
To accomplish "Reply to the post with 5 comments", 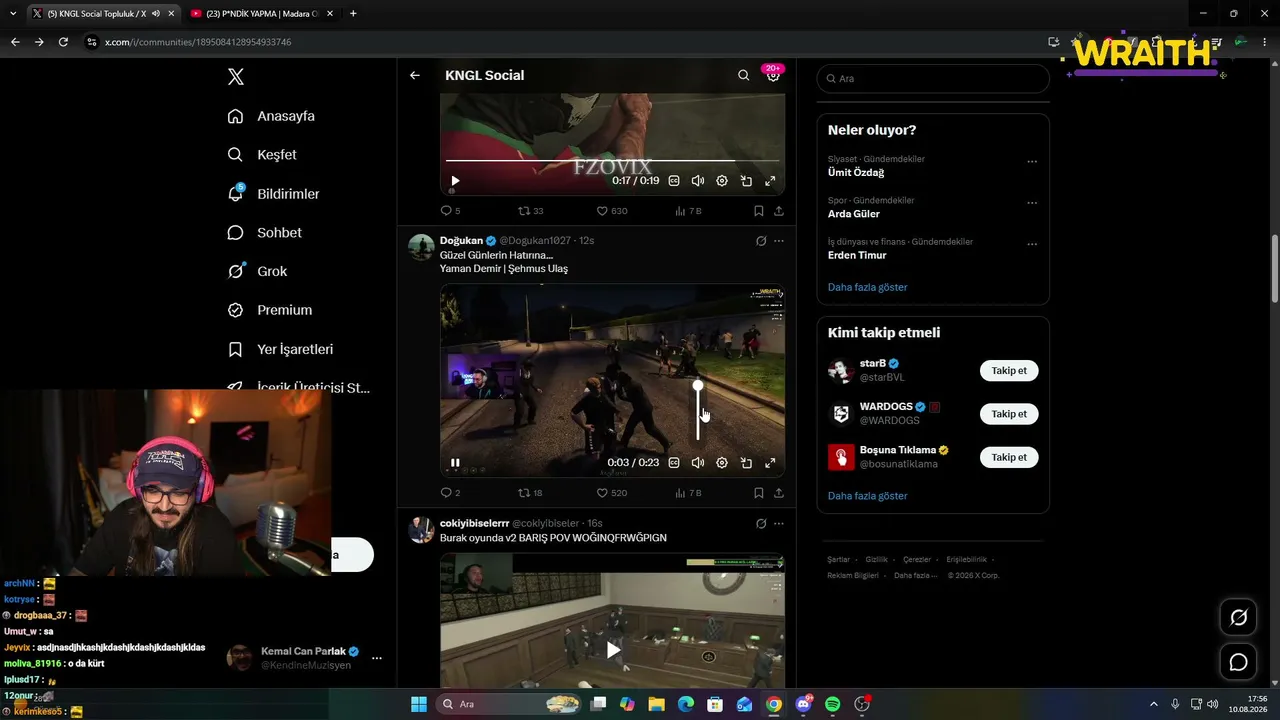I will point(450,211).
